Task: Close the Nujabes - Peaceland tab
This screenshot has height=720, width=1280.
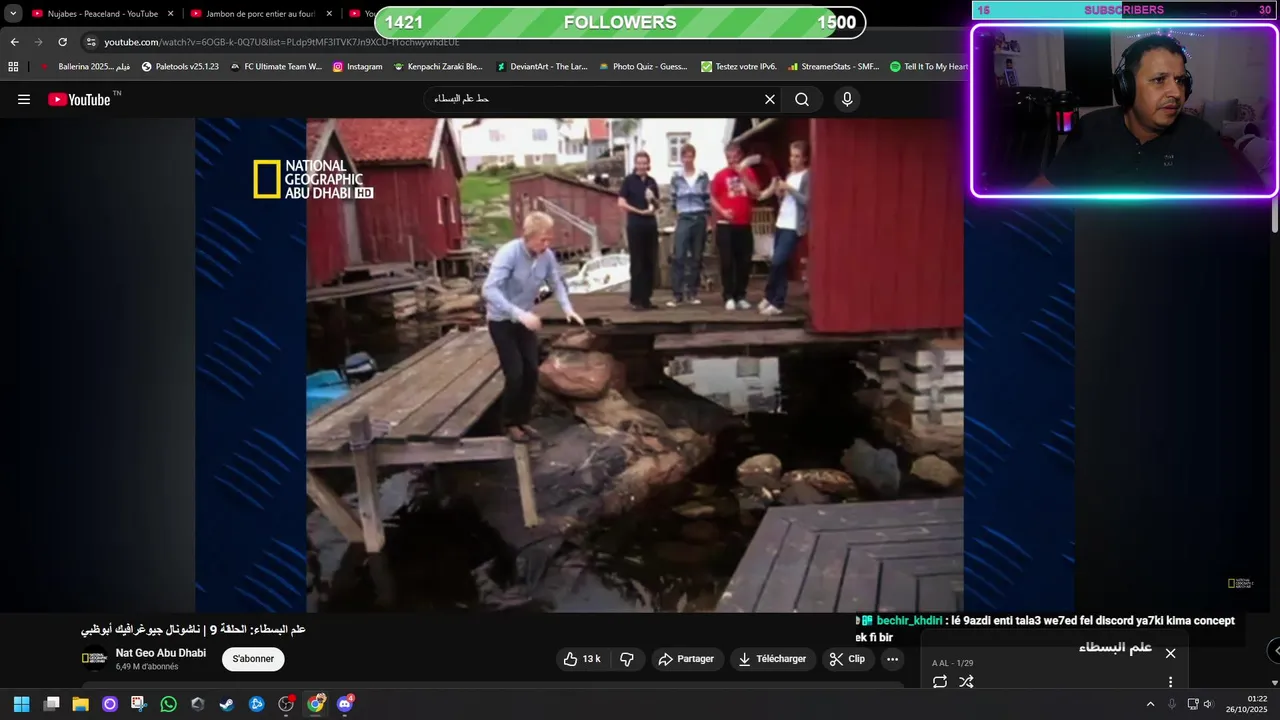Action: (170, 14)
